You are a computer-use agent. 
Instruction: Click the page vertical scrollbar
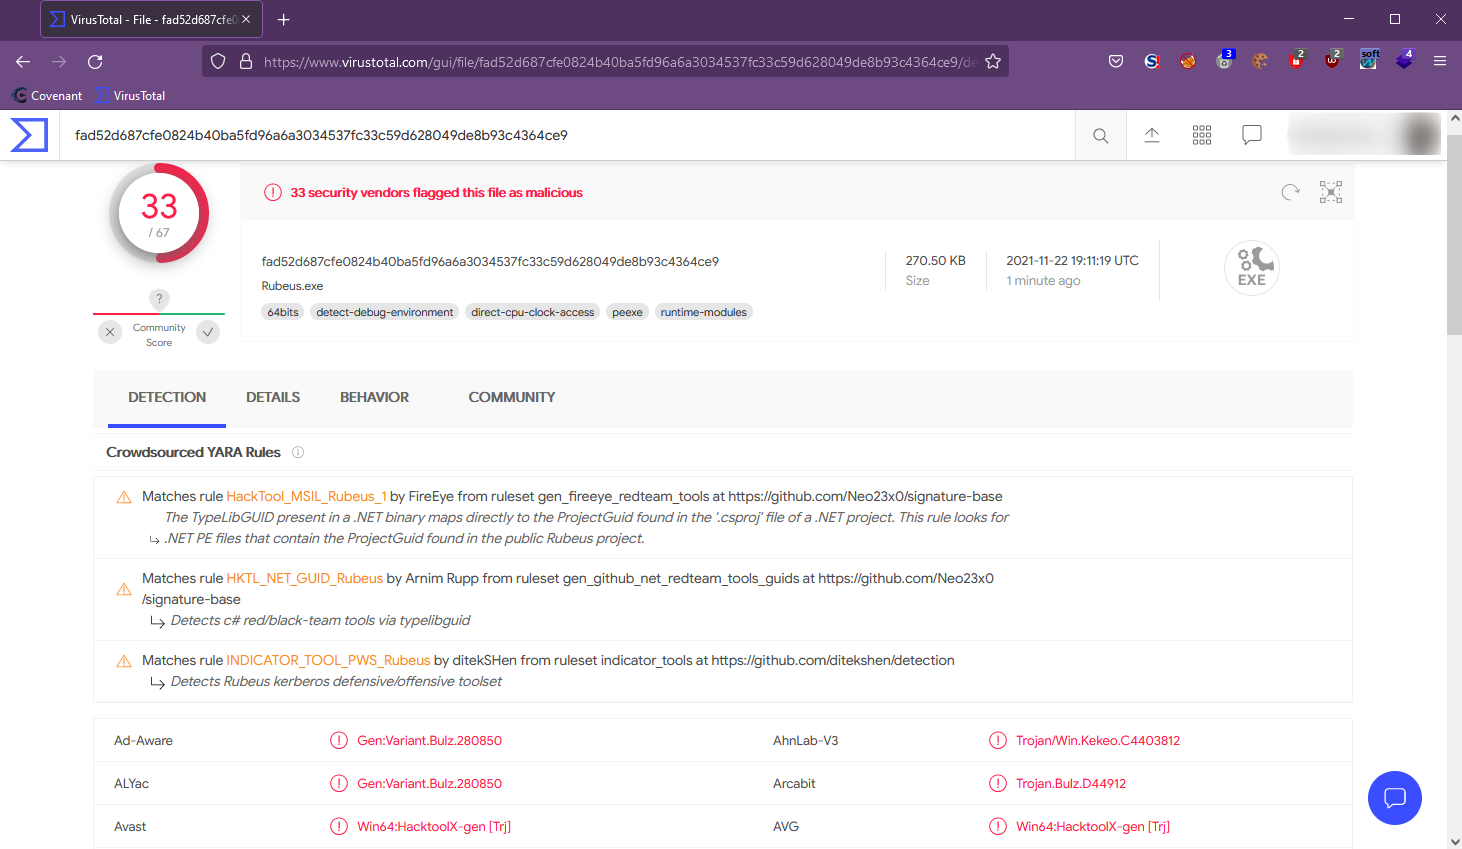[x=1454, y=235]
